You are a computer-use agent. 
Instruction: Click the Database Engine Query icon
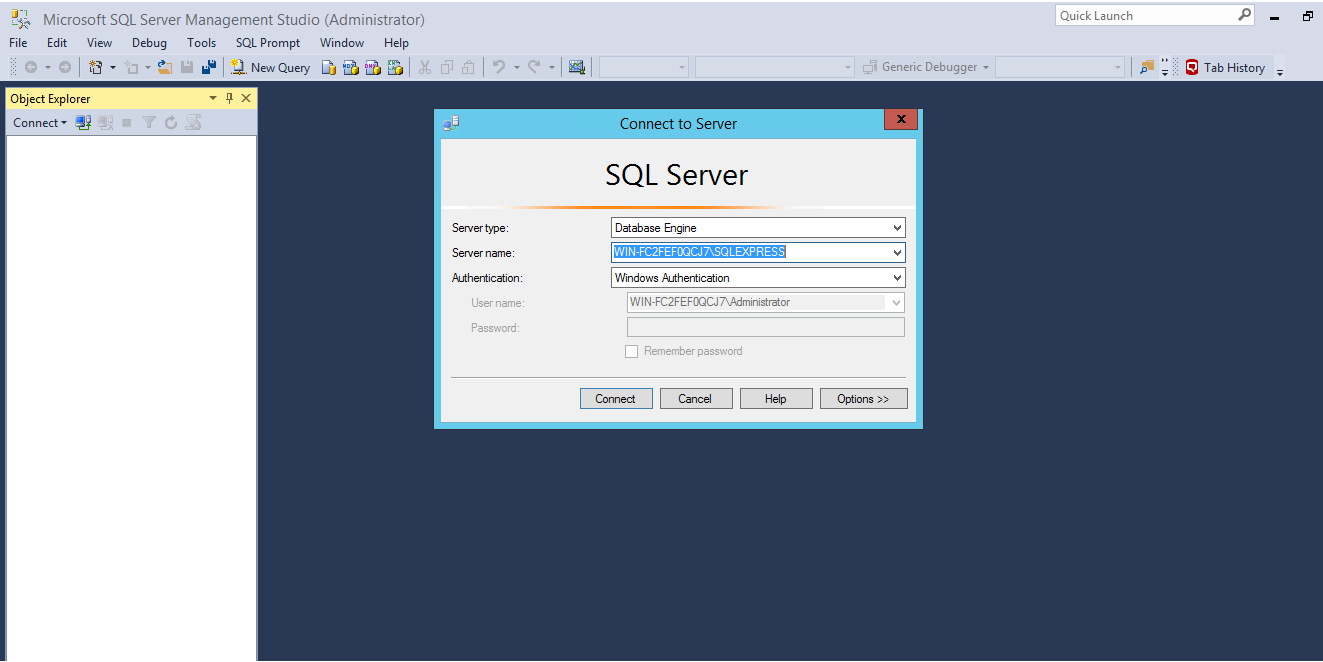point(329,68)
